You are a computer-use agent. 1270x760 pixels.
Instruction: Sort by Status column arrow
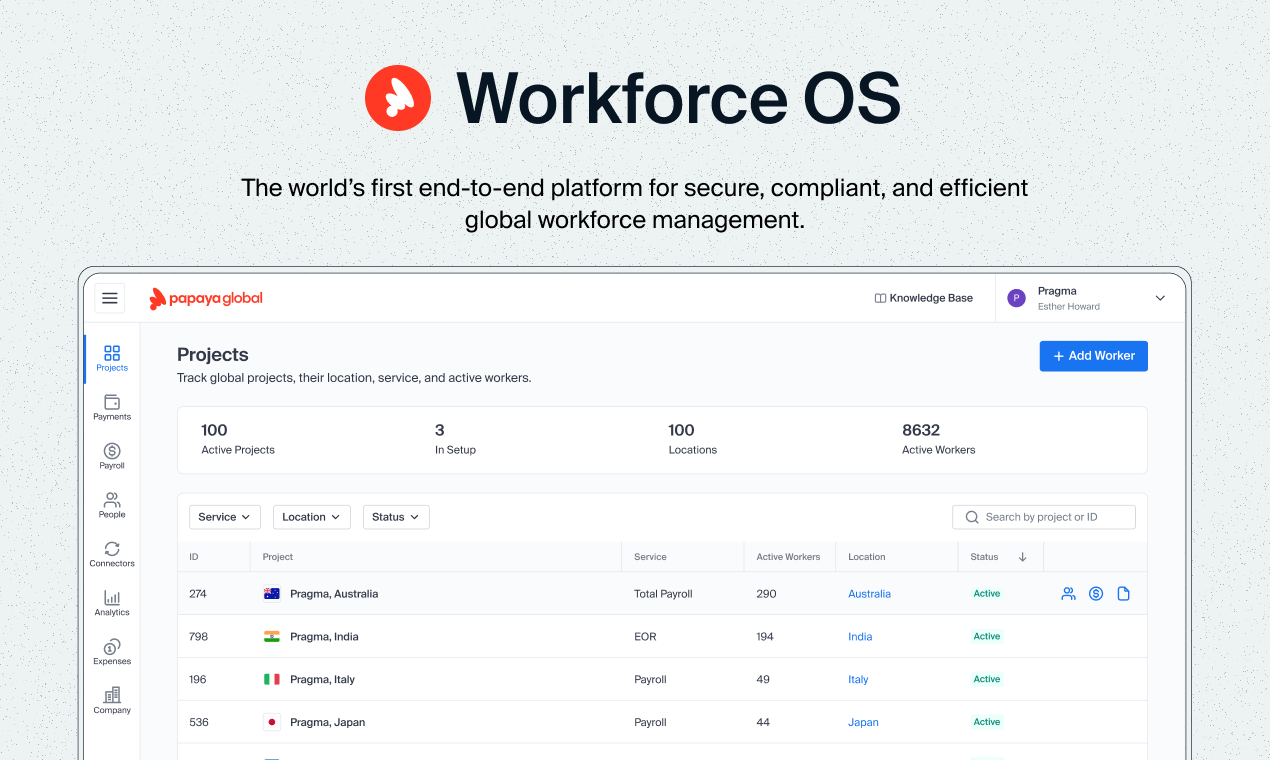point(1022,557)
